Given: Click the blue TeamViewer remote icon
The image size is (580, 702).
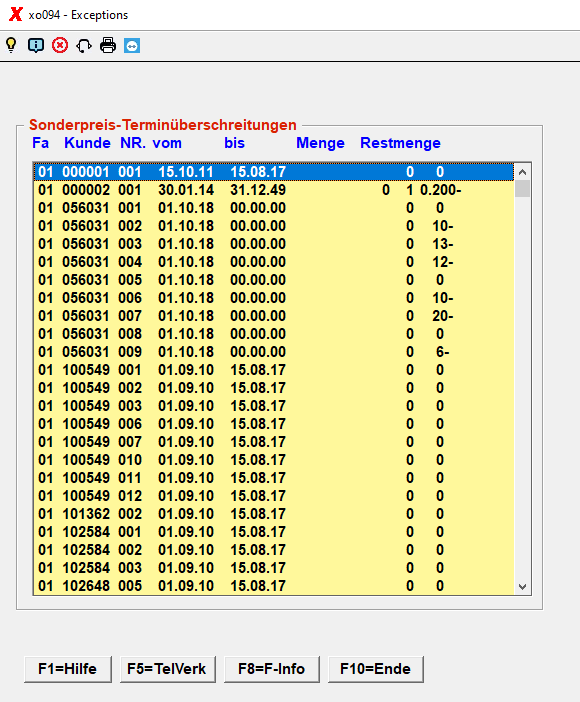Looking at the screenshot, I should click(x=132, y=46).
